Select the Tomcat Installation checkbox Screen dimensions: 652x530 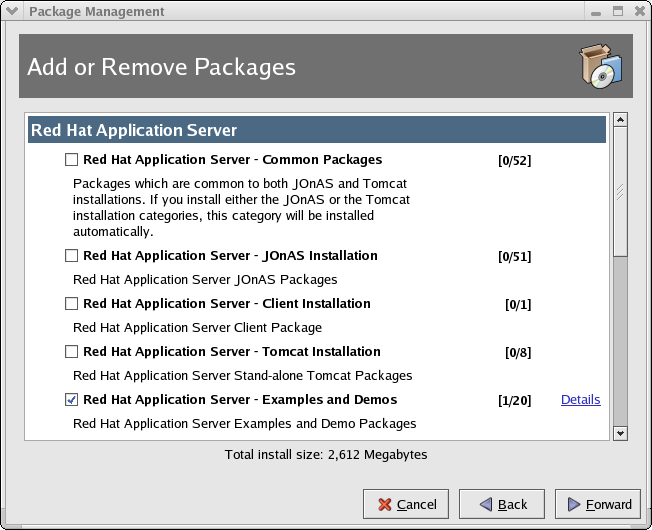[71, 351]
